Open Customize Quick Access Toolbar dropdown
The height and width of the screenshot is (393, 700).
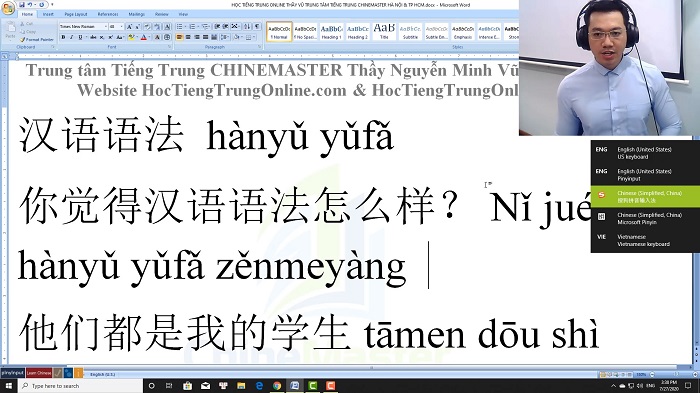52,4
